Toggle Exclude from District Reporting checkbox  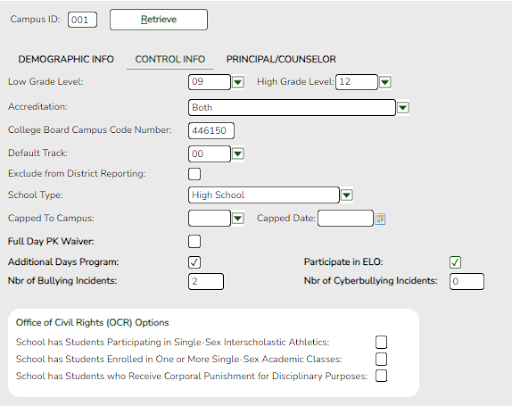click(195, 174)
